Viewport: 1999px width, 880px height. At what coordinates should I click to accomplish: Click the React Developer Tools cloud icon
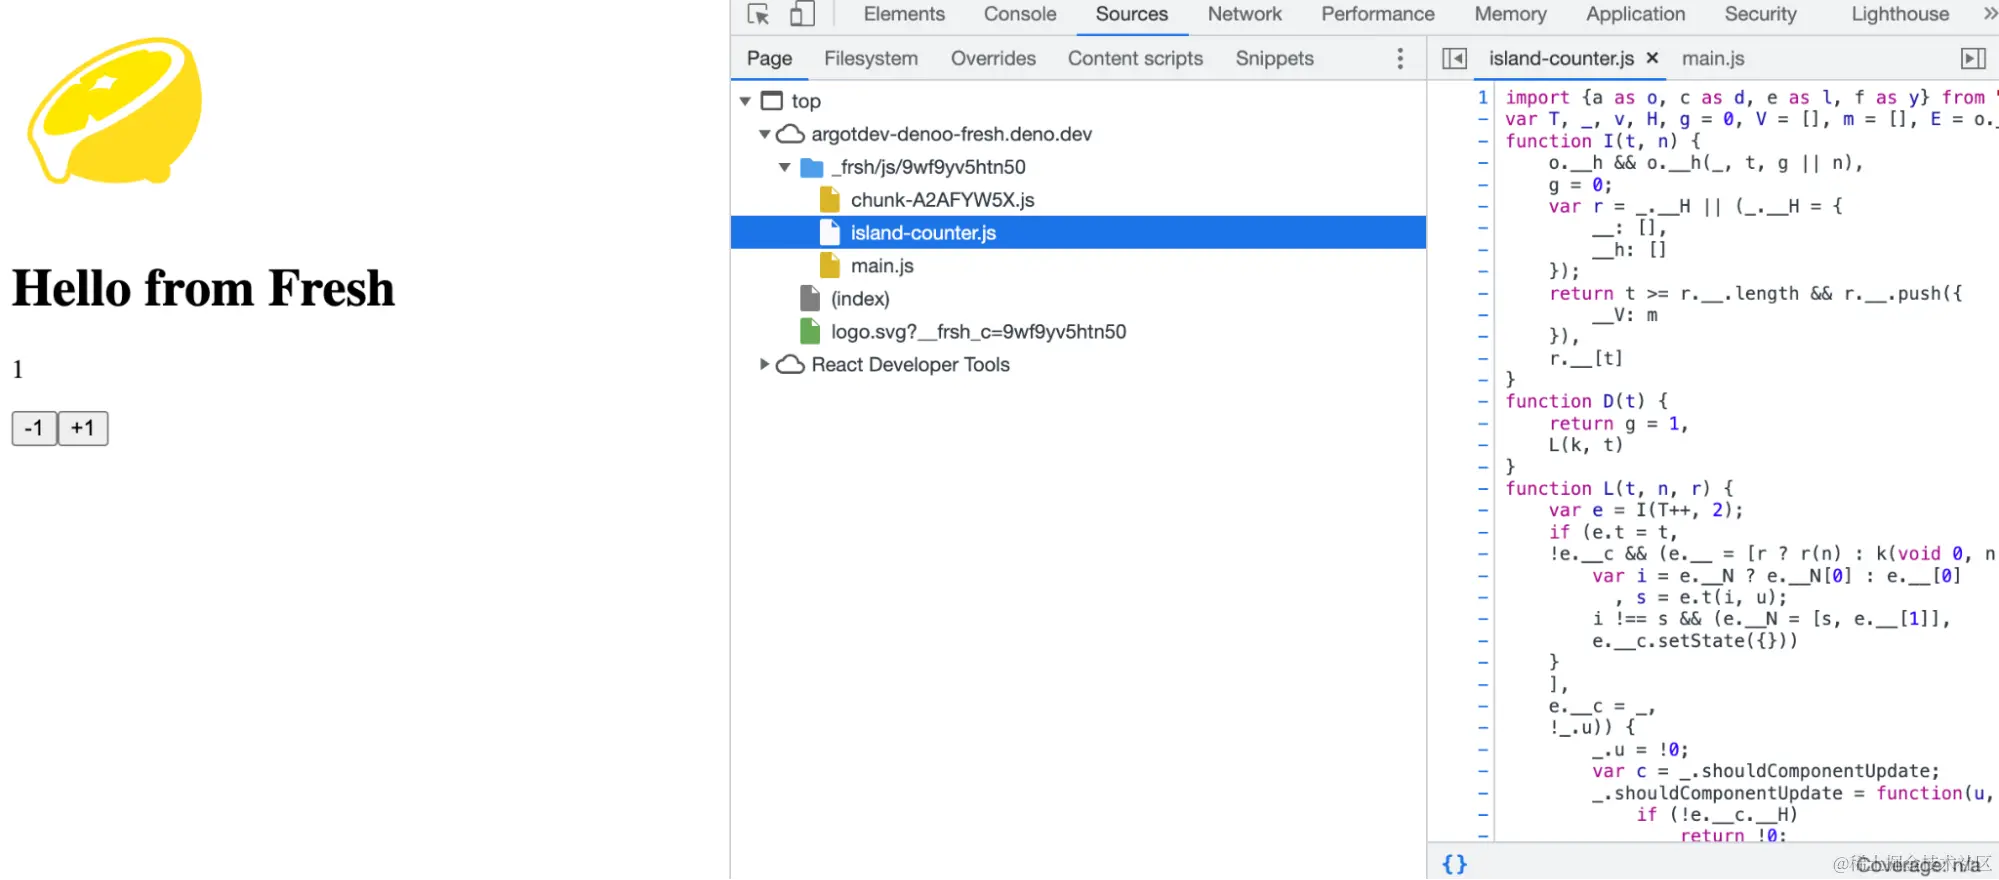pyautogui.click(x=791, y=364)
